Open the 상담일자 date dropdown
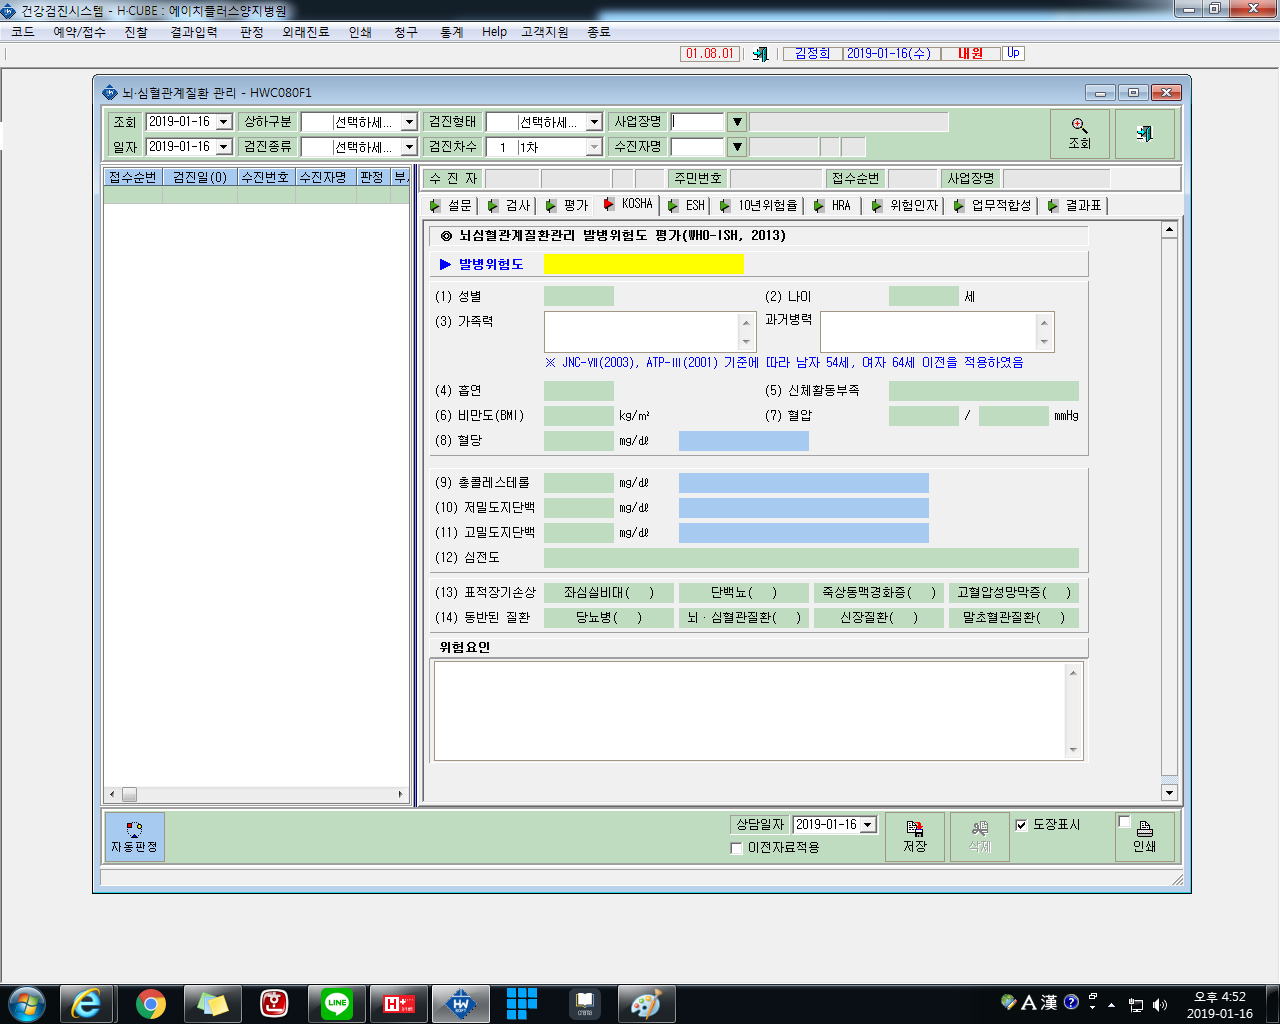Screen dimensions: 1280x1024 868,825
